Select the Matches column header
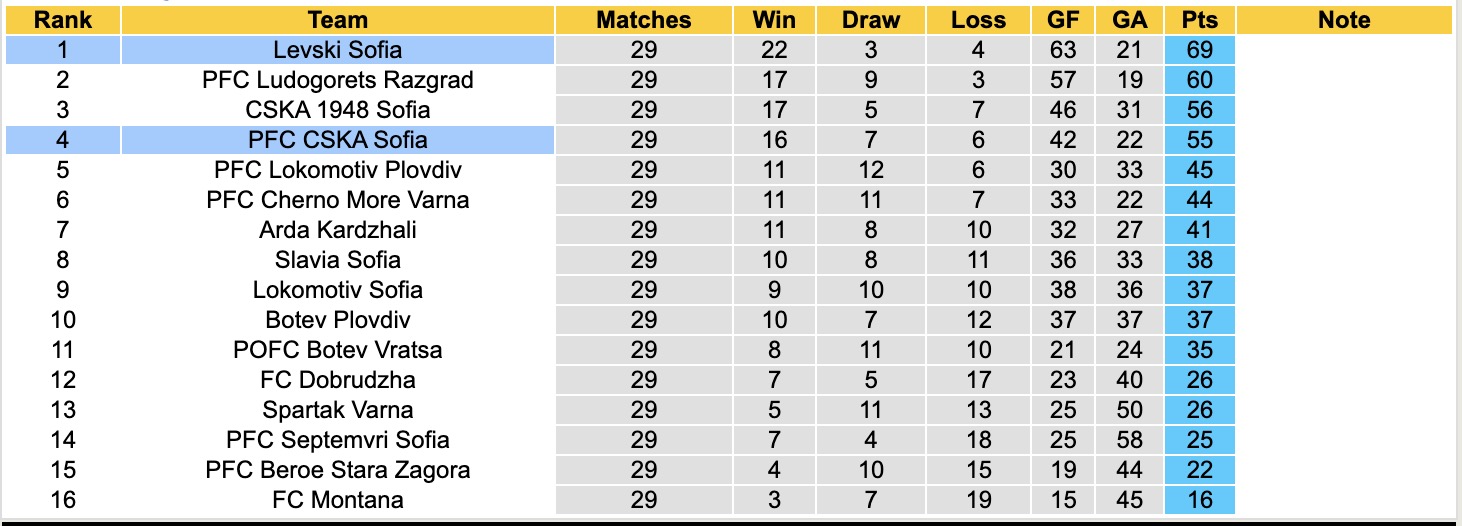 click(x=643, y=20)
